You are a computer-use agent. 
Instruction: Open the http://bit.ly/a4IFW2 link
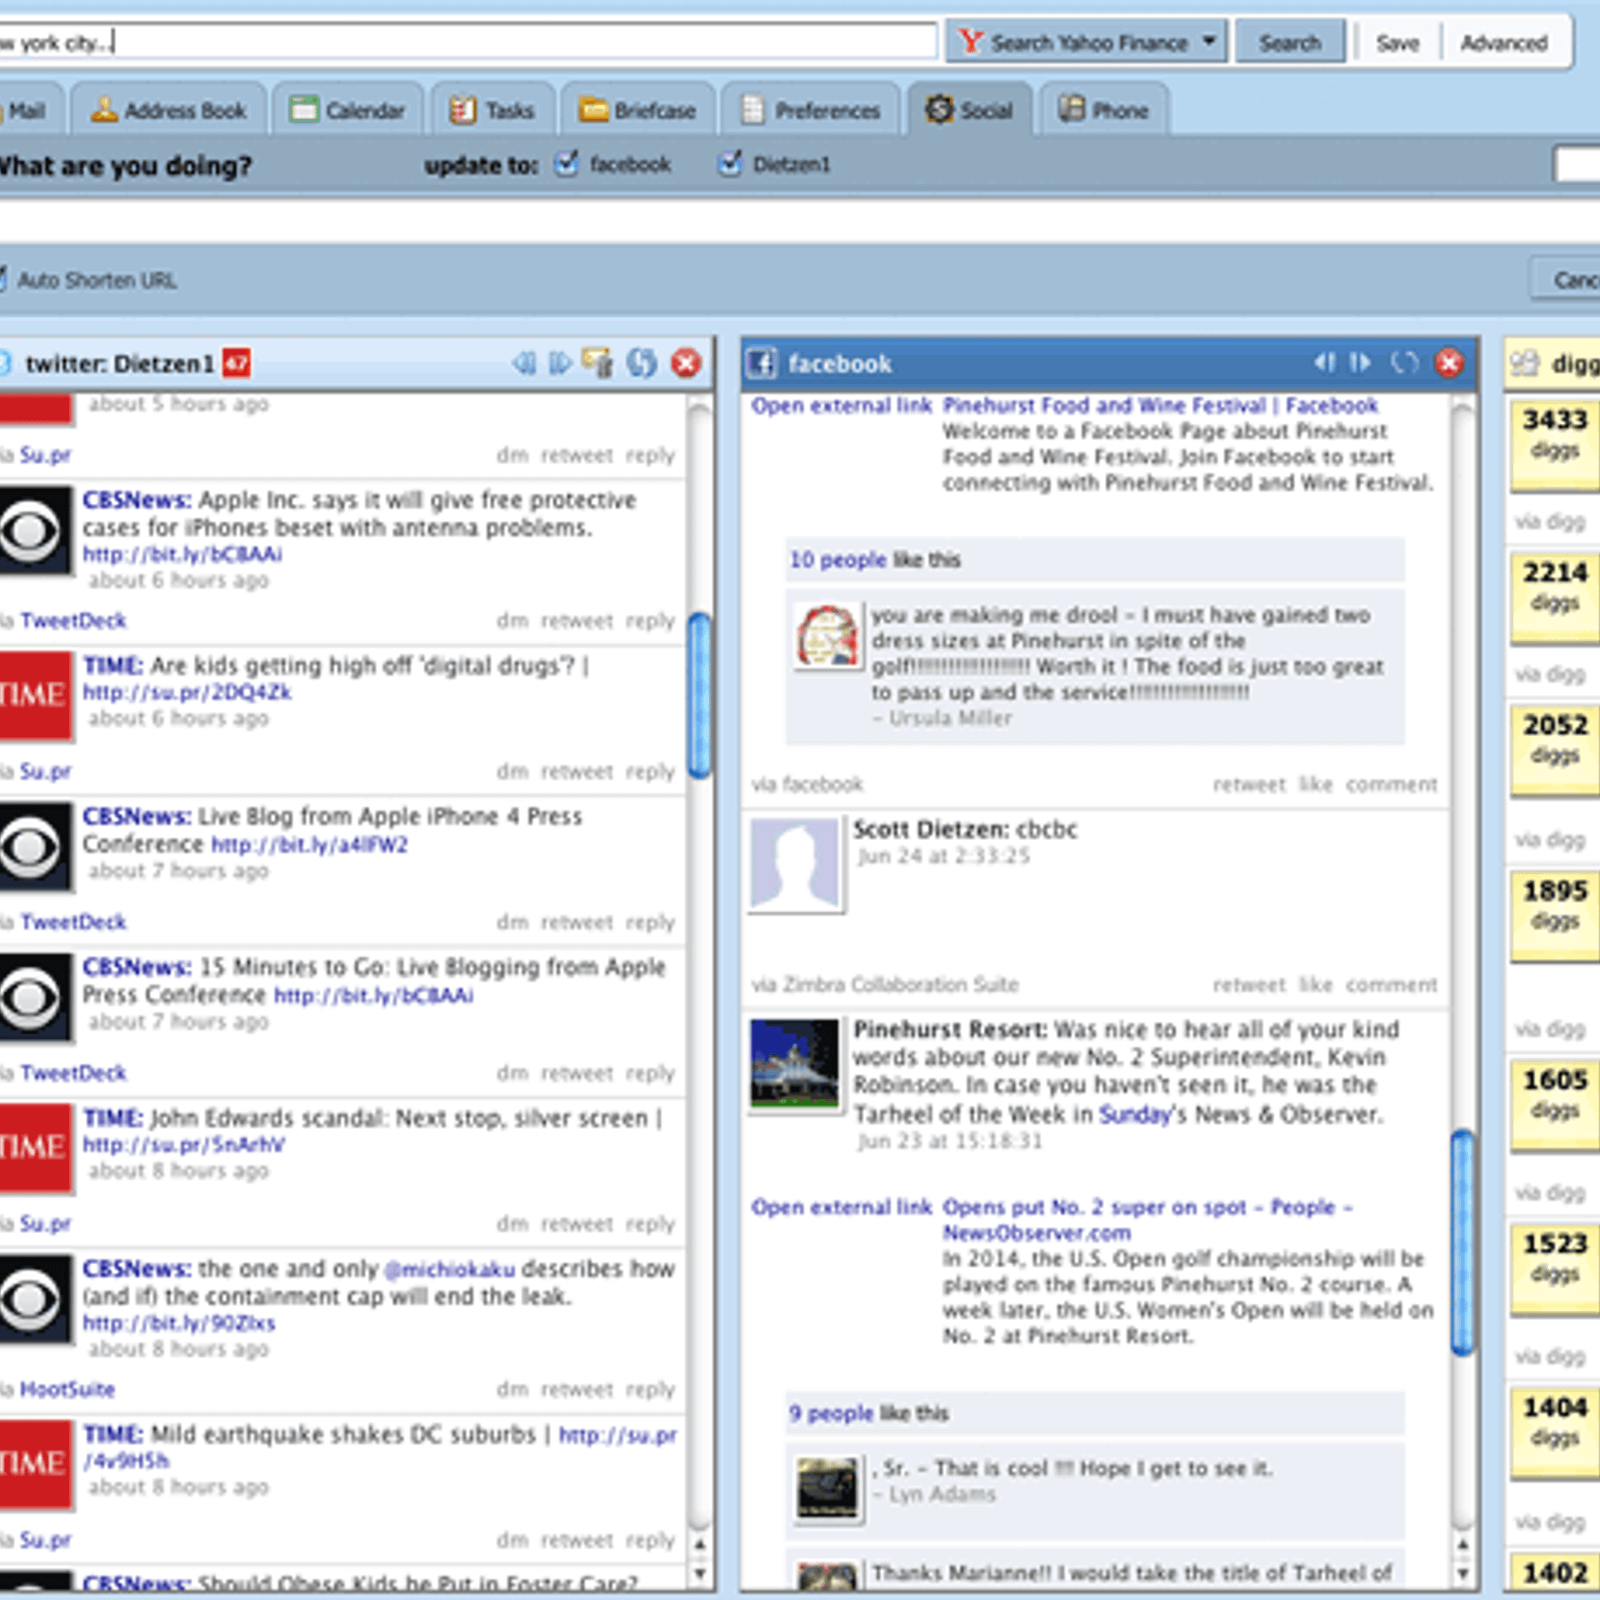pyautogui.click(x=309, y=845)
